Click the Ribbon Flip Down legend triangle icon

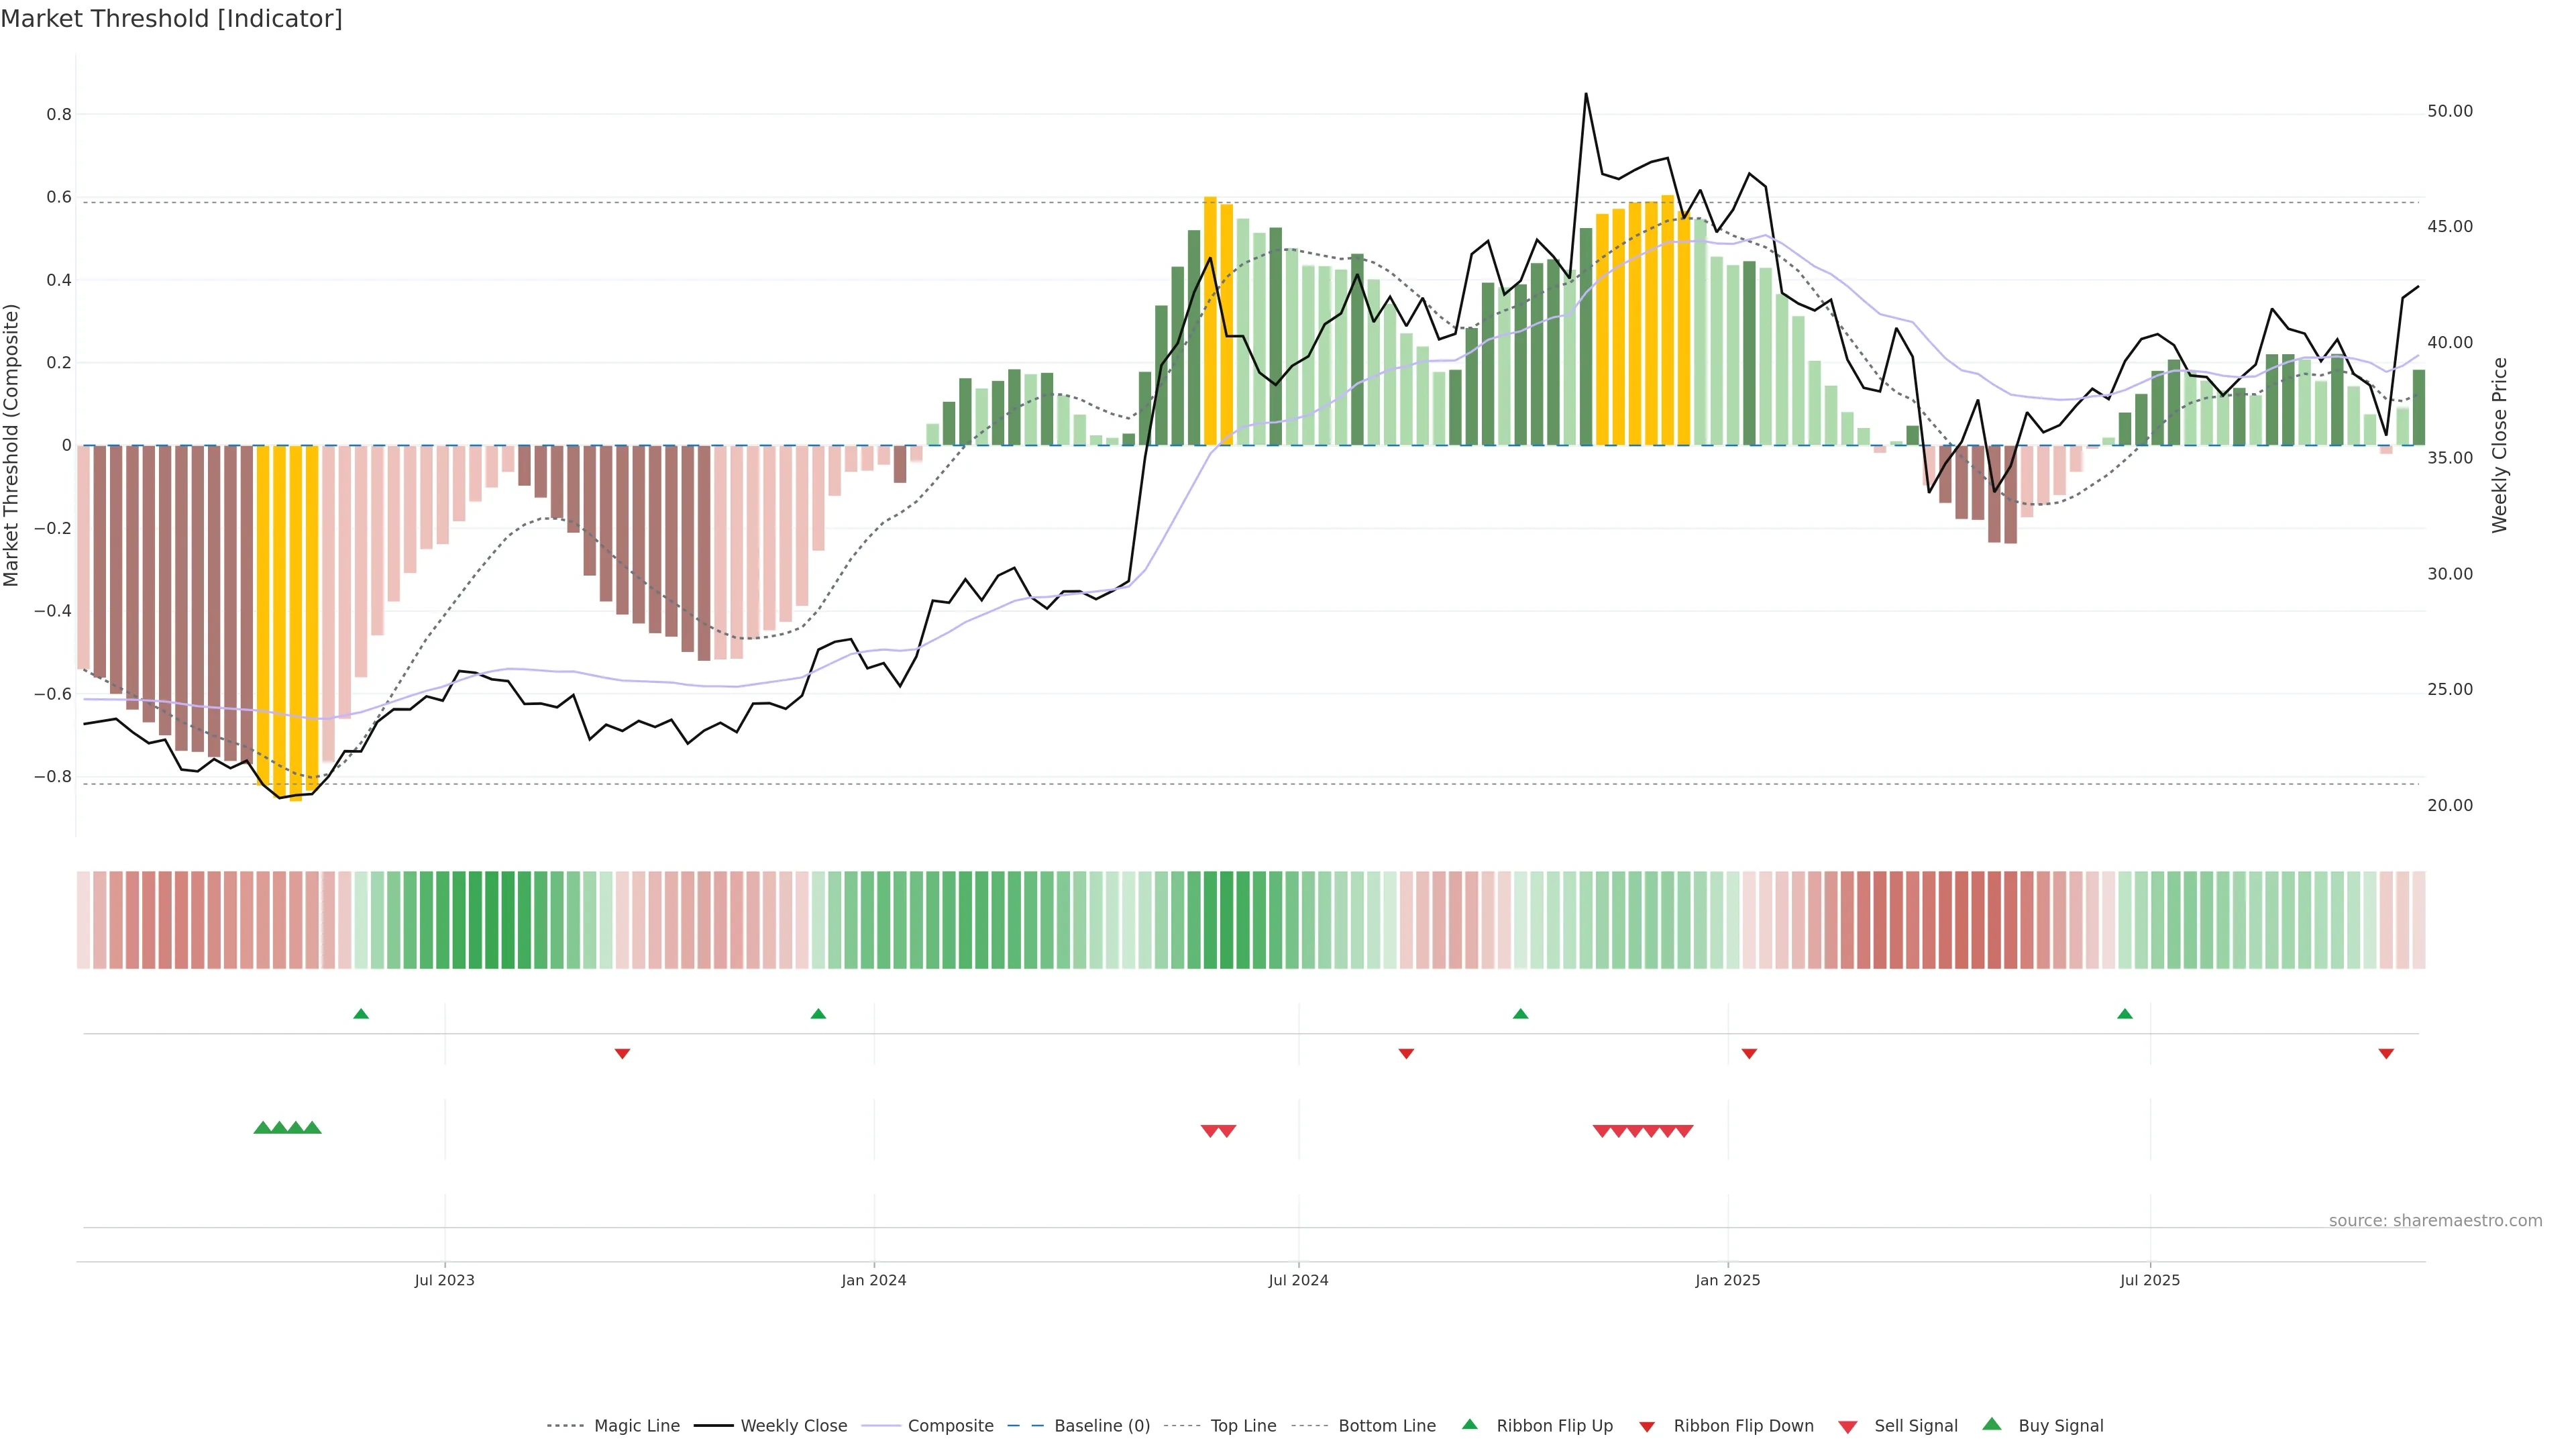click(x=1647, y=1426)
